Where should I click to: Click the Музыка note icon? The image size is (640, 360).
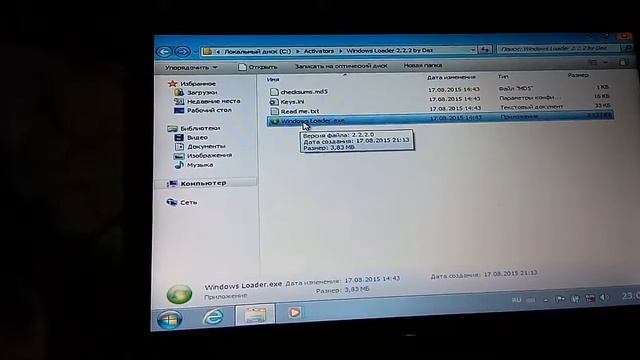click(179, 165)
